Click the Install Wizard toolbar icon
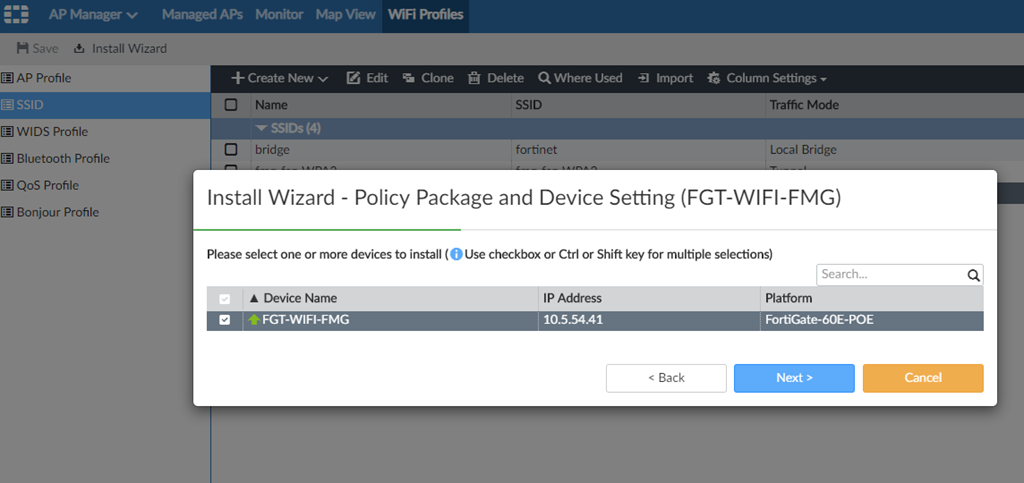This screenshot has width=1024, height=483. point(79,48)
